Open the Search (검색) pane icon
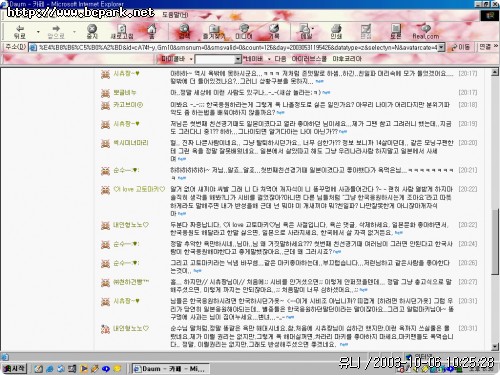This screenshot has height=375, width=500. (184, 32)
